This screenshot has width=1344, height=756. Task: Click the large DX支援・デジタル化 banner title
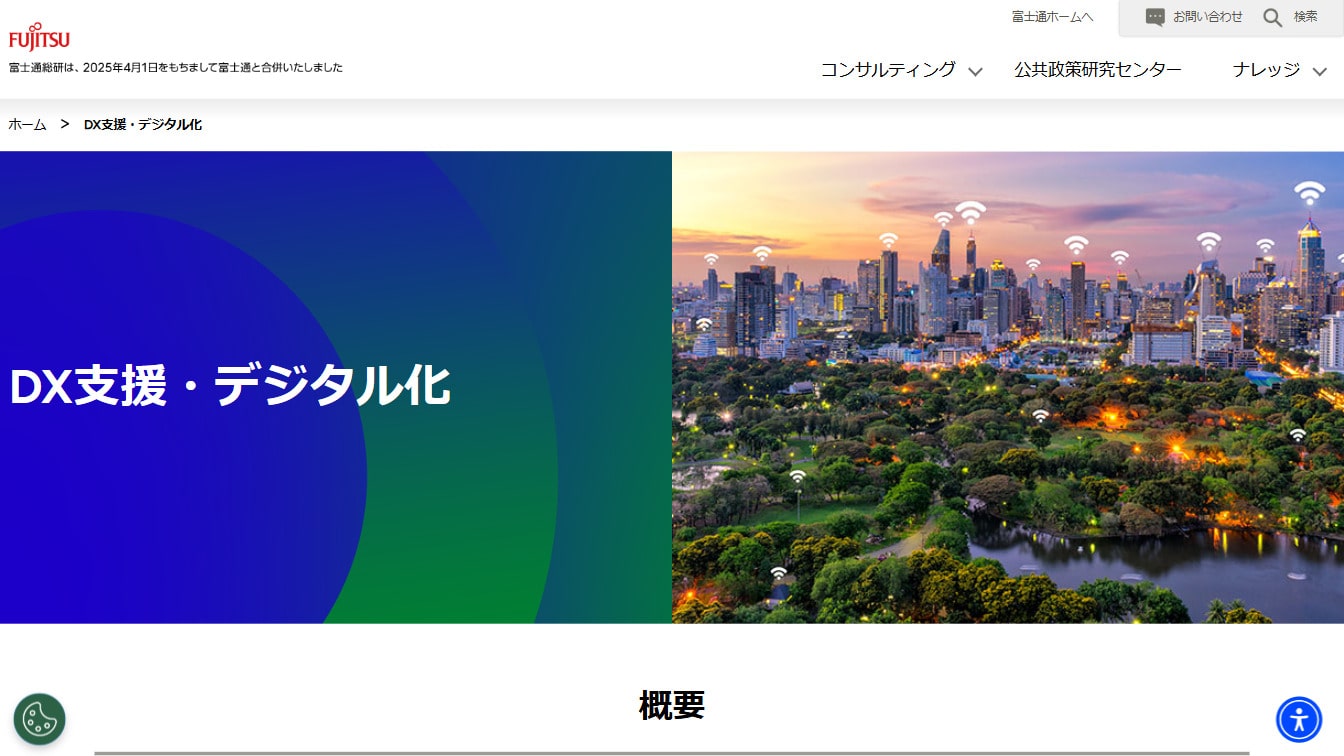230,386
